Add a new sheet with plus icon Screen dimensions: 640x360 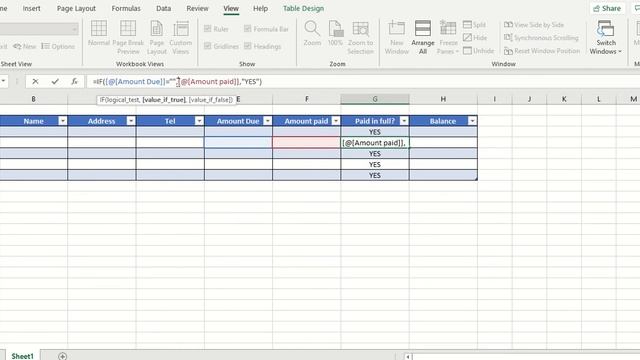point(62,356)
